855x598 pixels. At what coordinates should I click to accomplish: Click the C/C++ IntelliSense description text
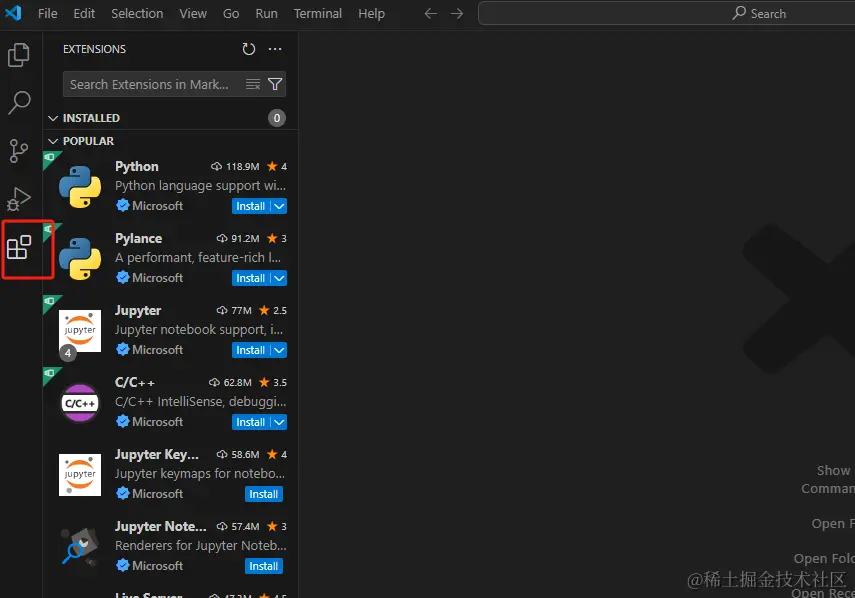coord(201,402)
